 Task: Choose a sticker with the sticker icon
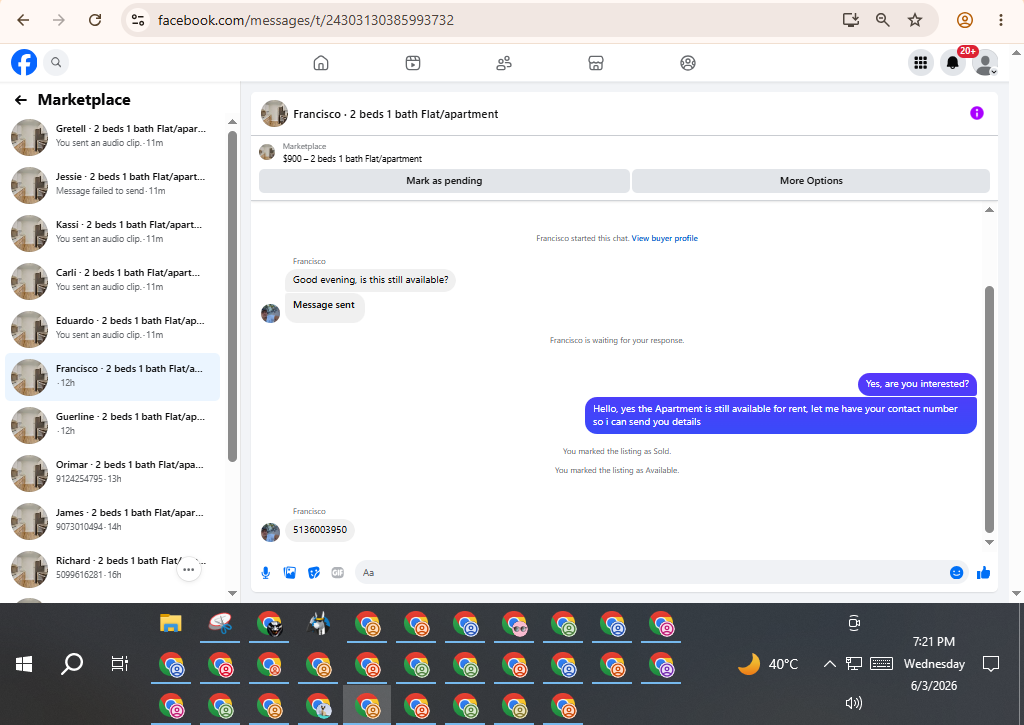coord(314,573)
